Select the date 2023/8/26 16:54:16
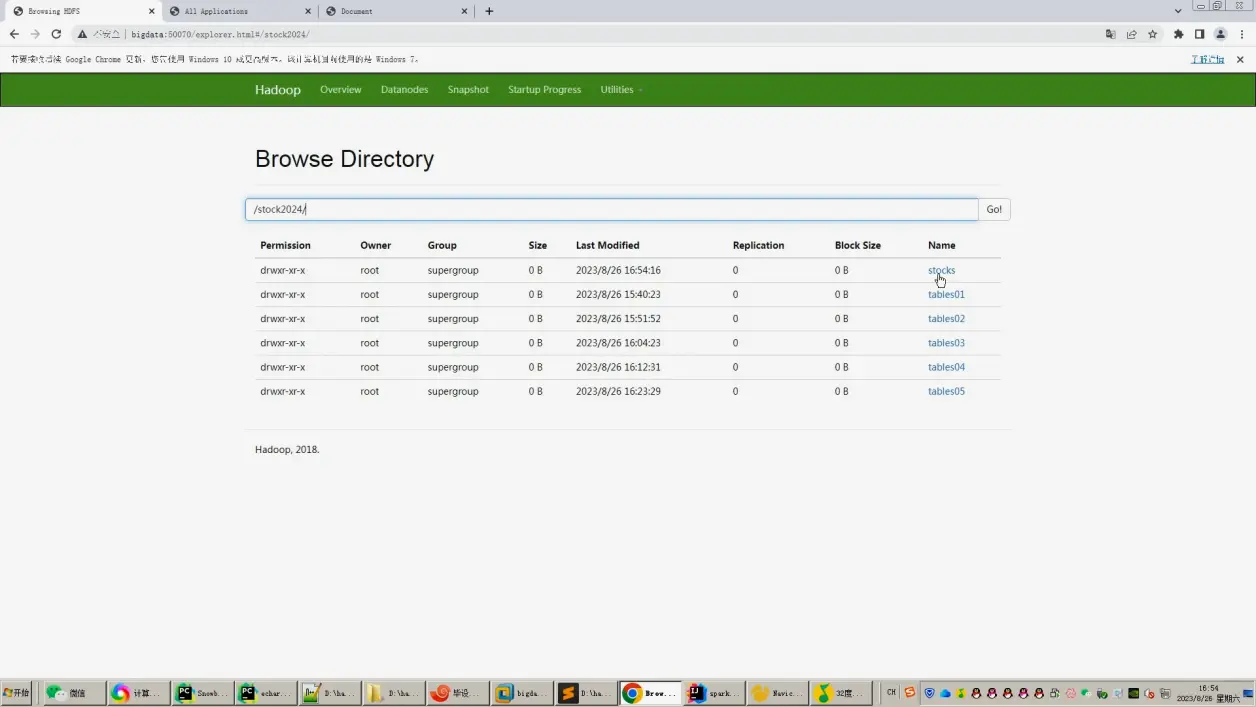The image size is (1256, 707). point(618,270)
